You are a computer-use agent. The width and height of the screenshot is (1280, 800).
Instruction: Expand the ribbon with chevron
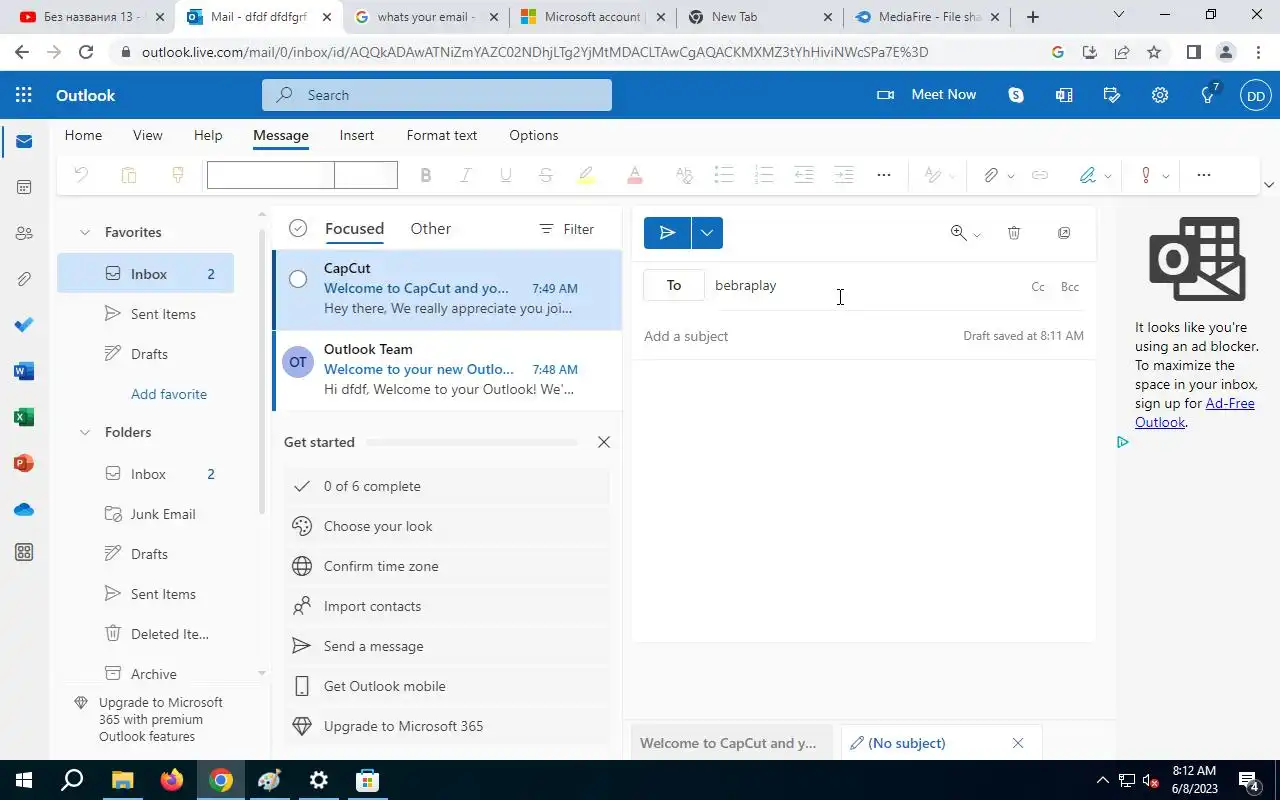point(1269,185)
